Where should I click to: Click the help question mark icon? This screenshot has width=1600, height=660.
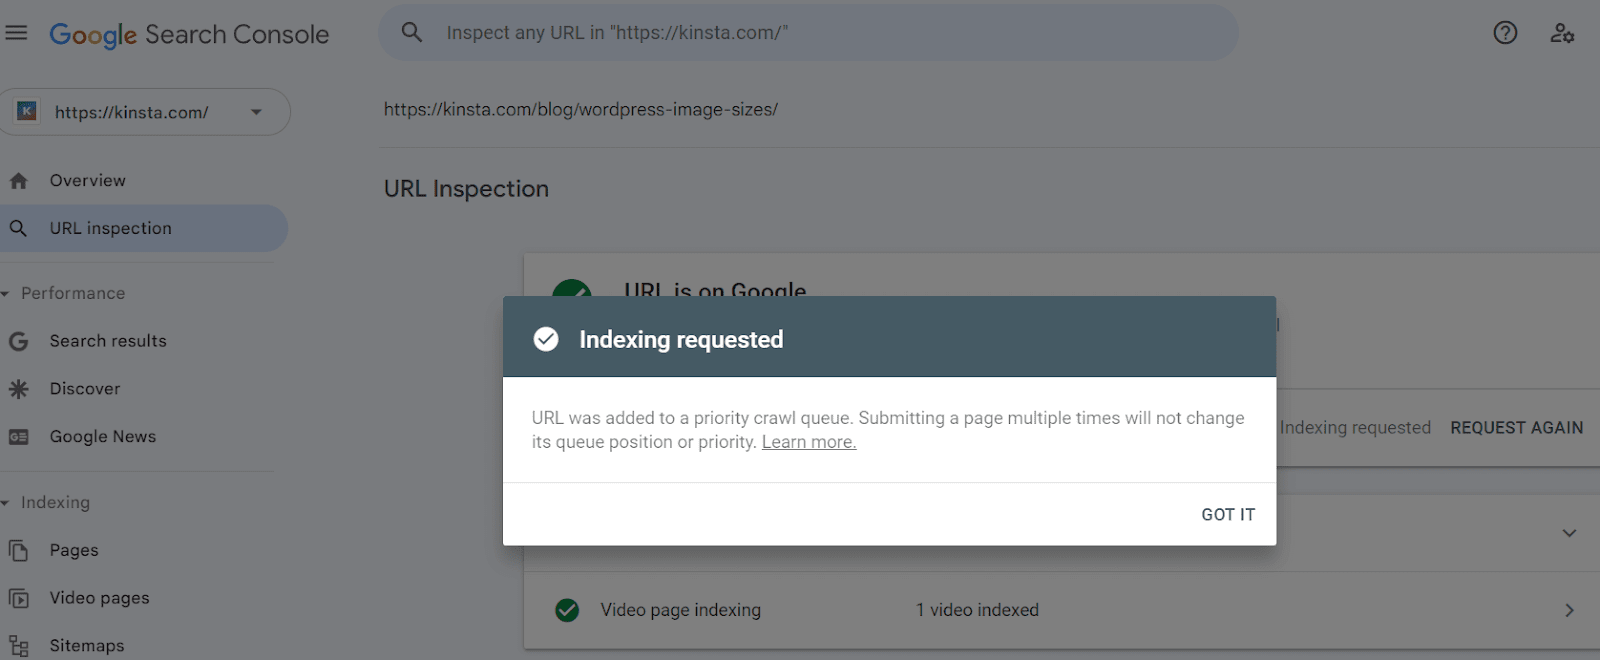[x=1505, y=33]
